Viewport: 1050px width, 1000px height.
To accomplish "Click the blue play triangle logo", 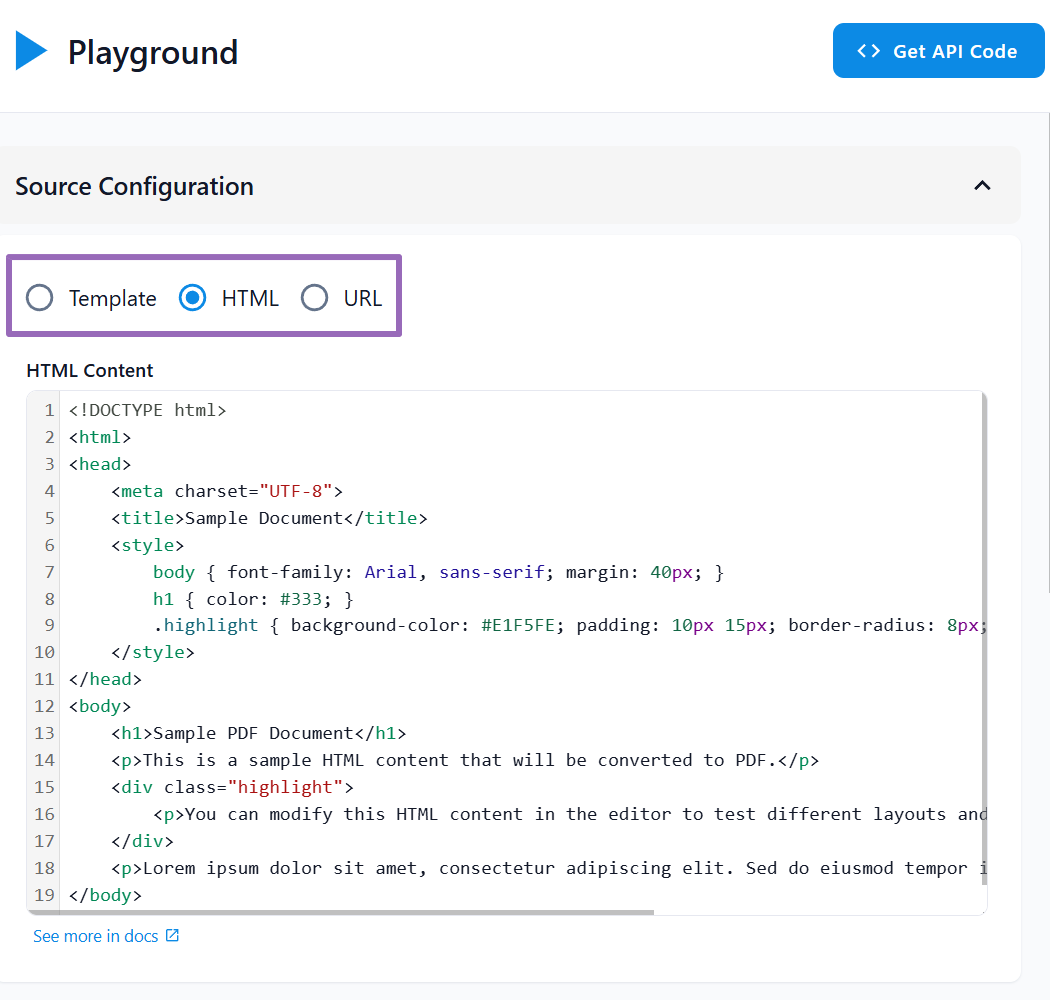I will tap(29, 50).
